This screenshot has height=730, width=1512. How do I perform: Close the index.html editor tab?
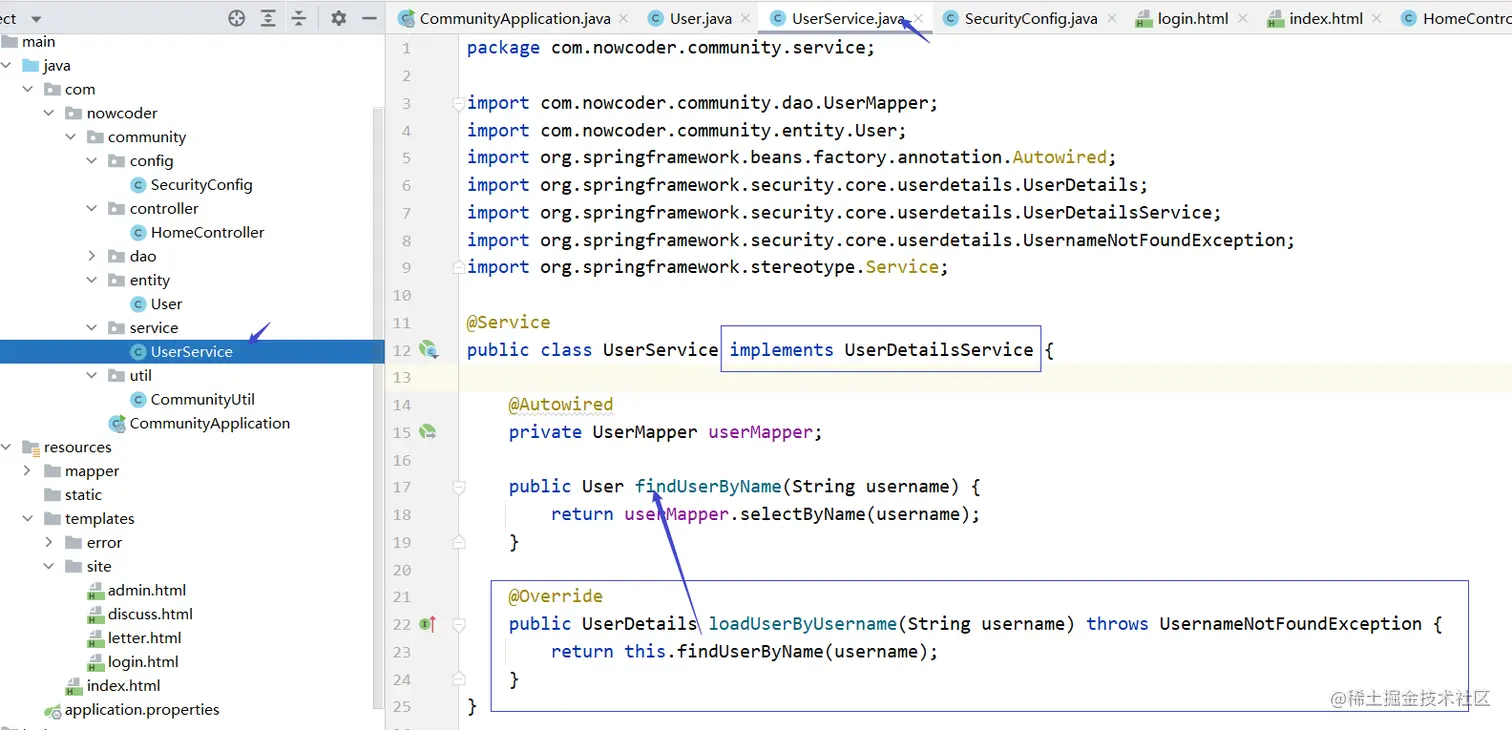1377,18
